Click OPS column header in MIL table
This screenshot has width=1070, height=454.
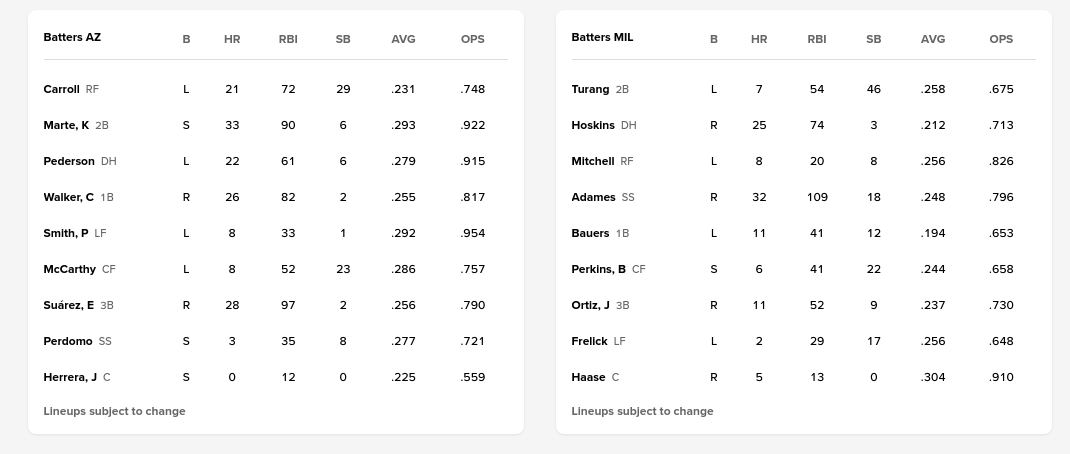click(1001, 39)
